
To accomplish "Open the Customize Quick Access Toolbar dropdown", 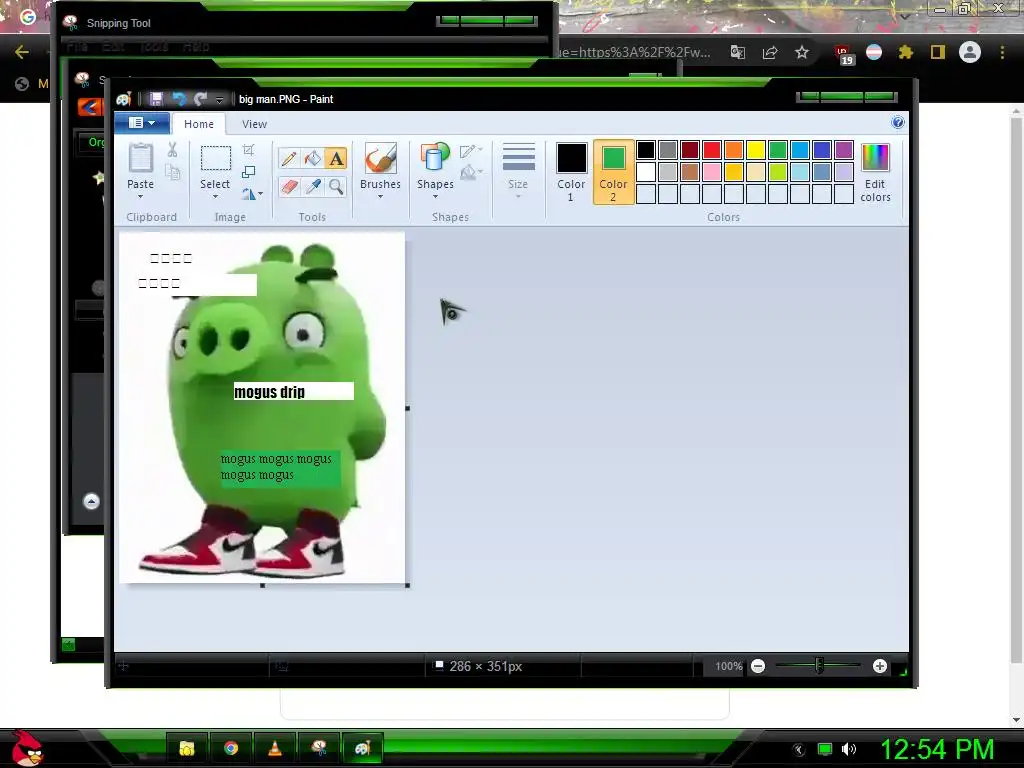I will [x=219, y=99].
